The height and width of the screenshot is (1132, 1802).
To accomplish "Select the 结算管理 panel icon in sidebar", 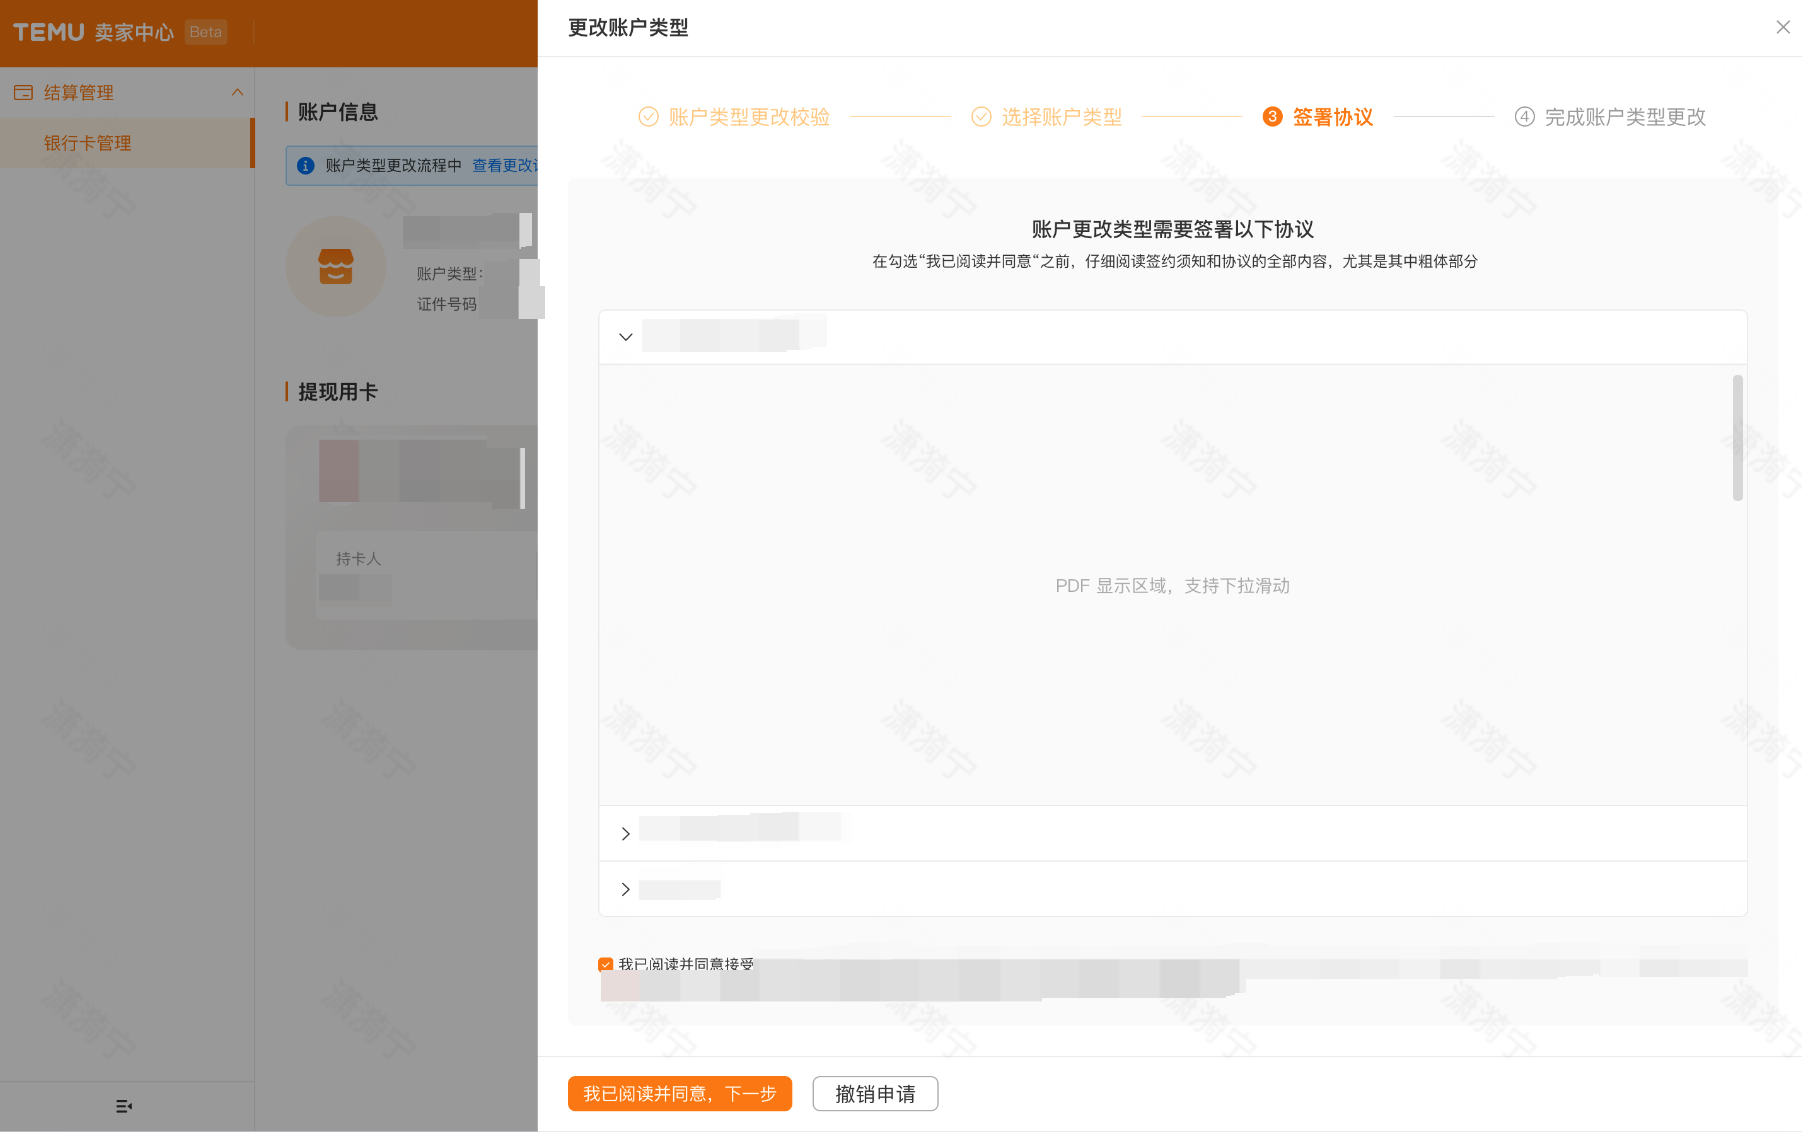I will tap(24, 91).
